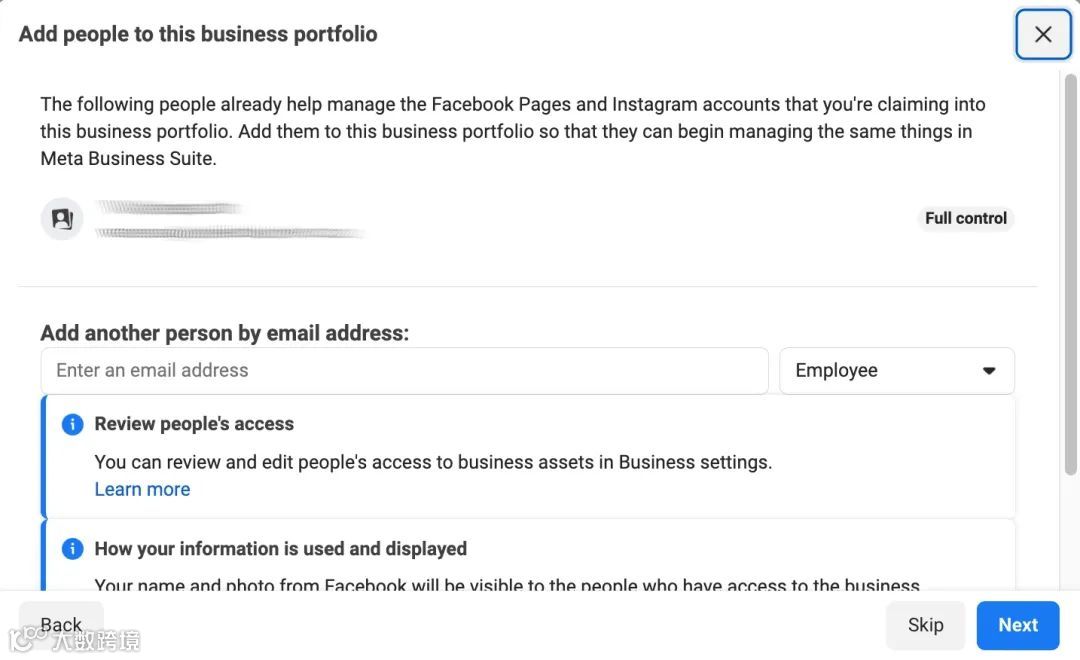Click the How your information is used heading
The image size is (1080, 660).
[x=280, y=549]
